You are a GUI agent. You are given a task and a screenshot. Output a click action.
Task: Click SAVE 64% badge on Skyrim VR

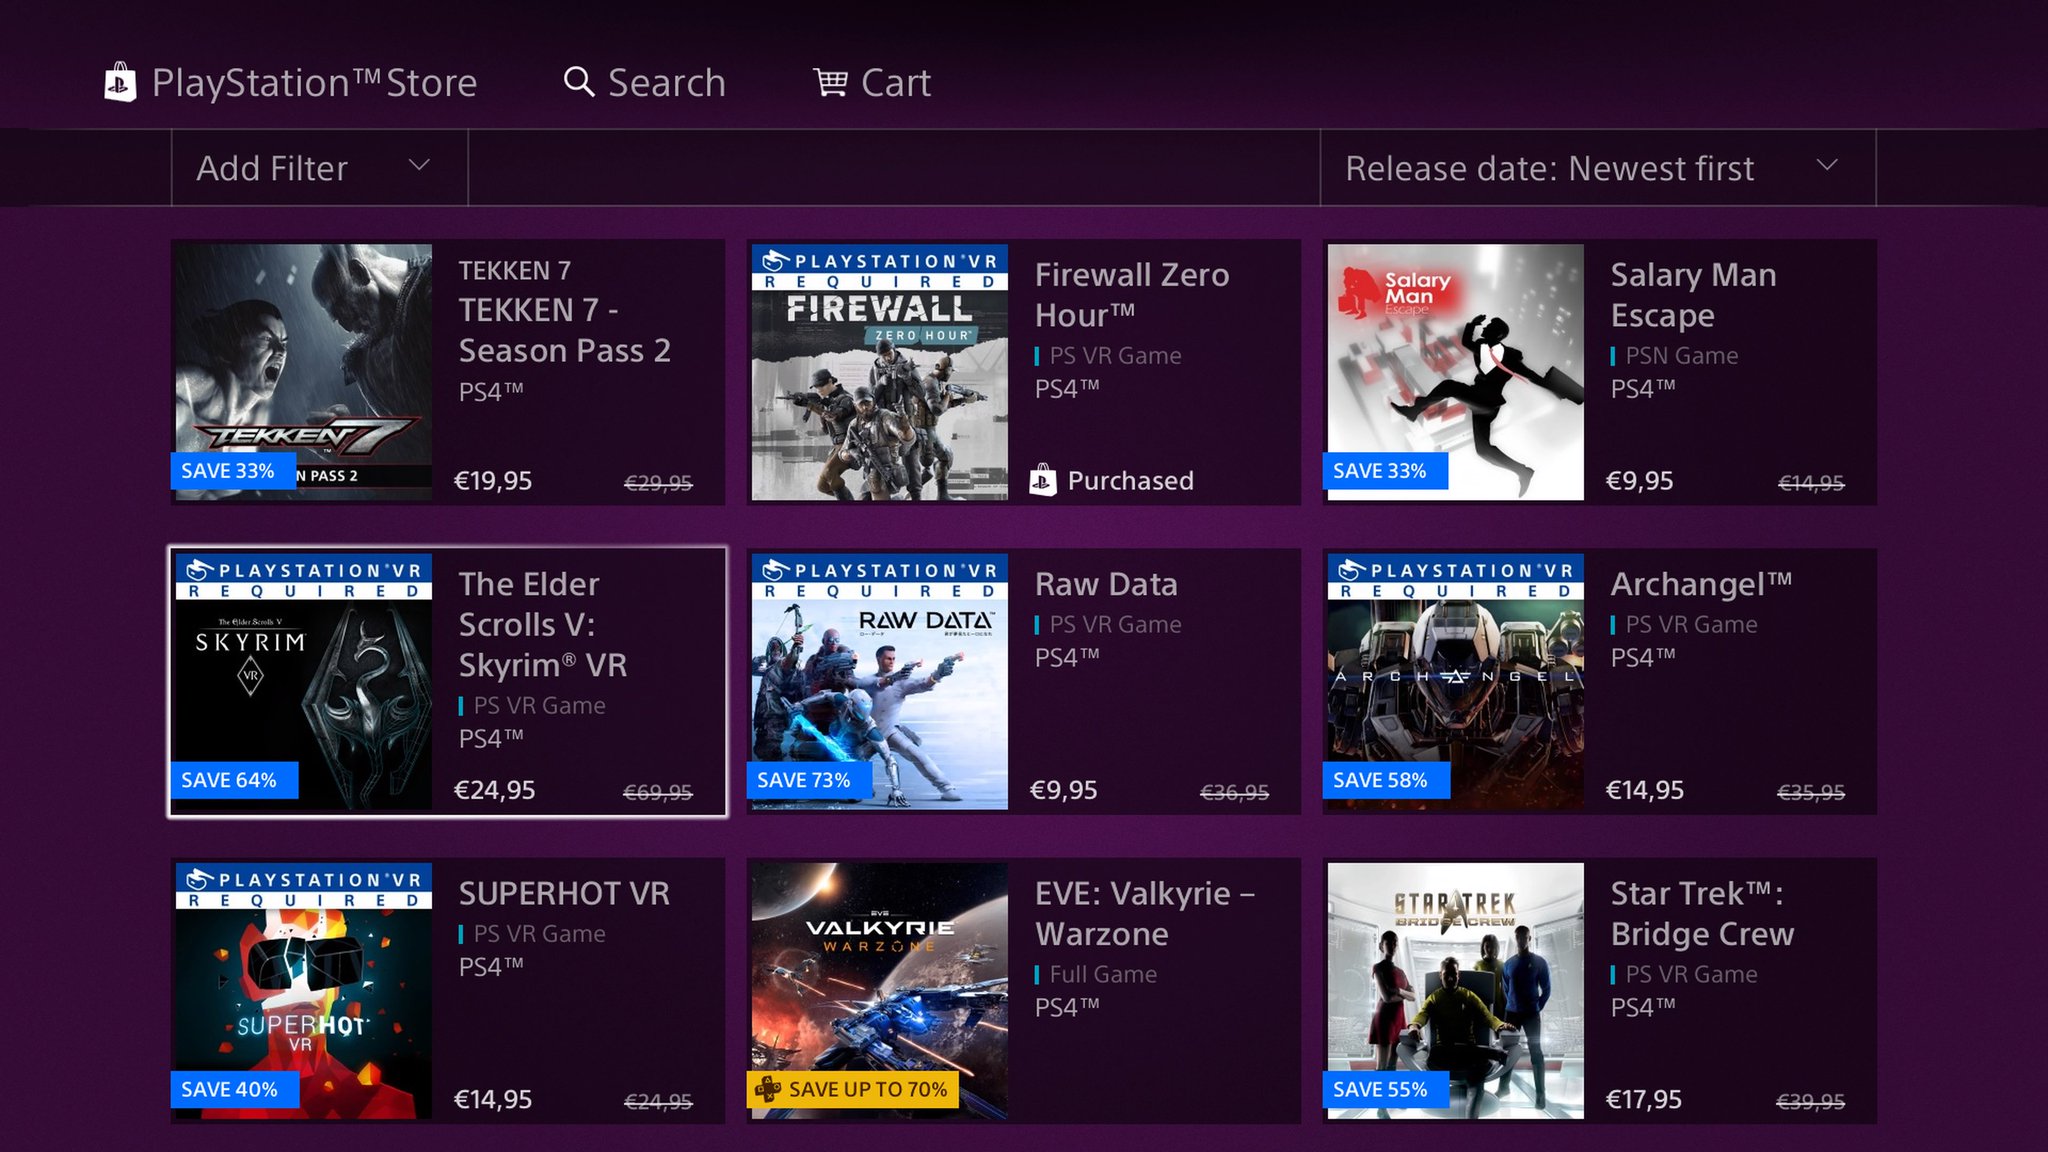234,780
